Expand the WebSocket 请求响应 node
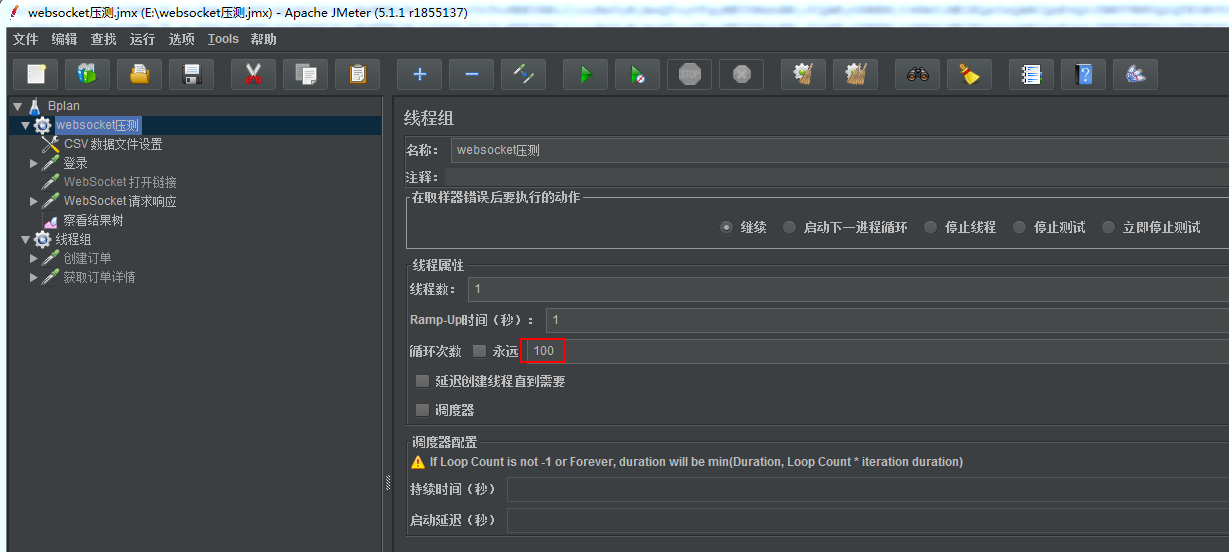1229x552 pixels. click(33, 201)
